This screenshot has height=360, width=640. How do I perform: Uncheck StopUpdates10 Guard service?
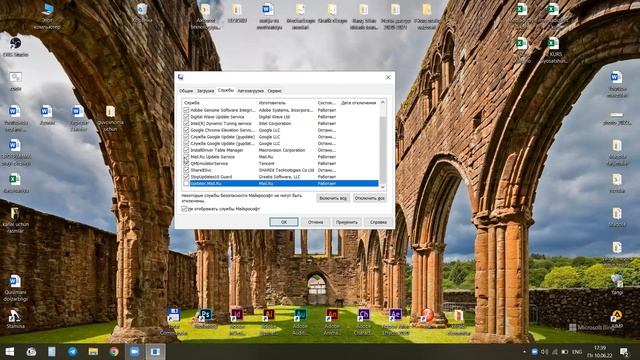(x=186, y=177)
